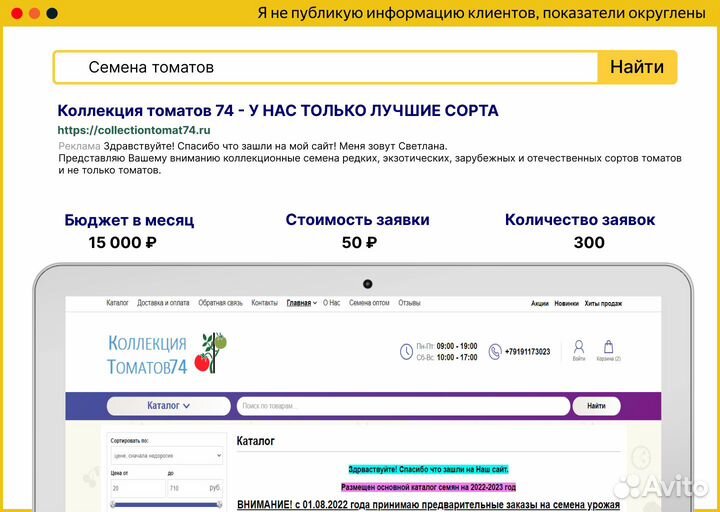Viewport: 720px width, 512px height.
Task: Click the cyan highlighted Здравствуйте greeting text
Action: (x=428, y=470)
